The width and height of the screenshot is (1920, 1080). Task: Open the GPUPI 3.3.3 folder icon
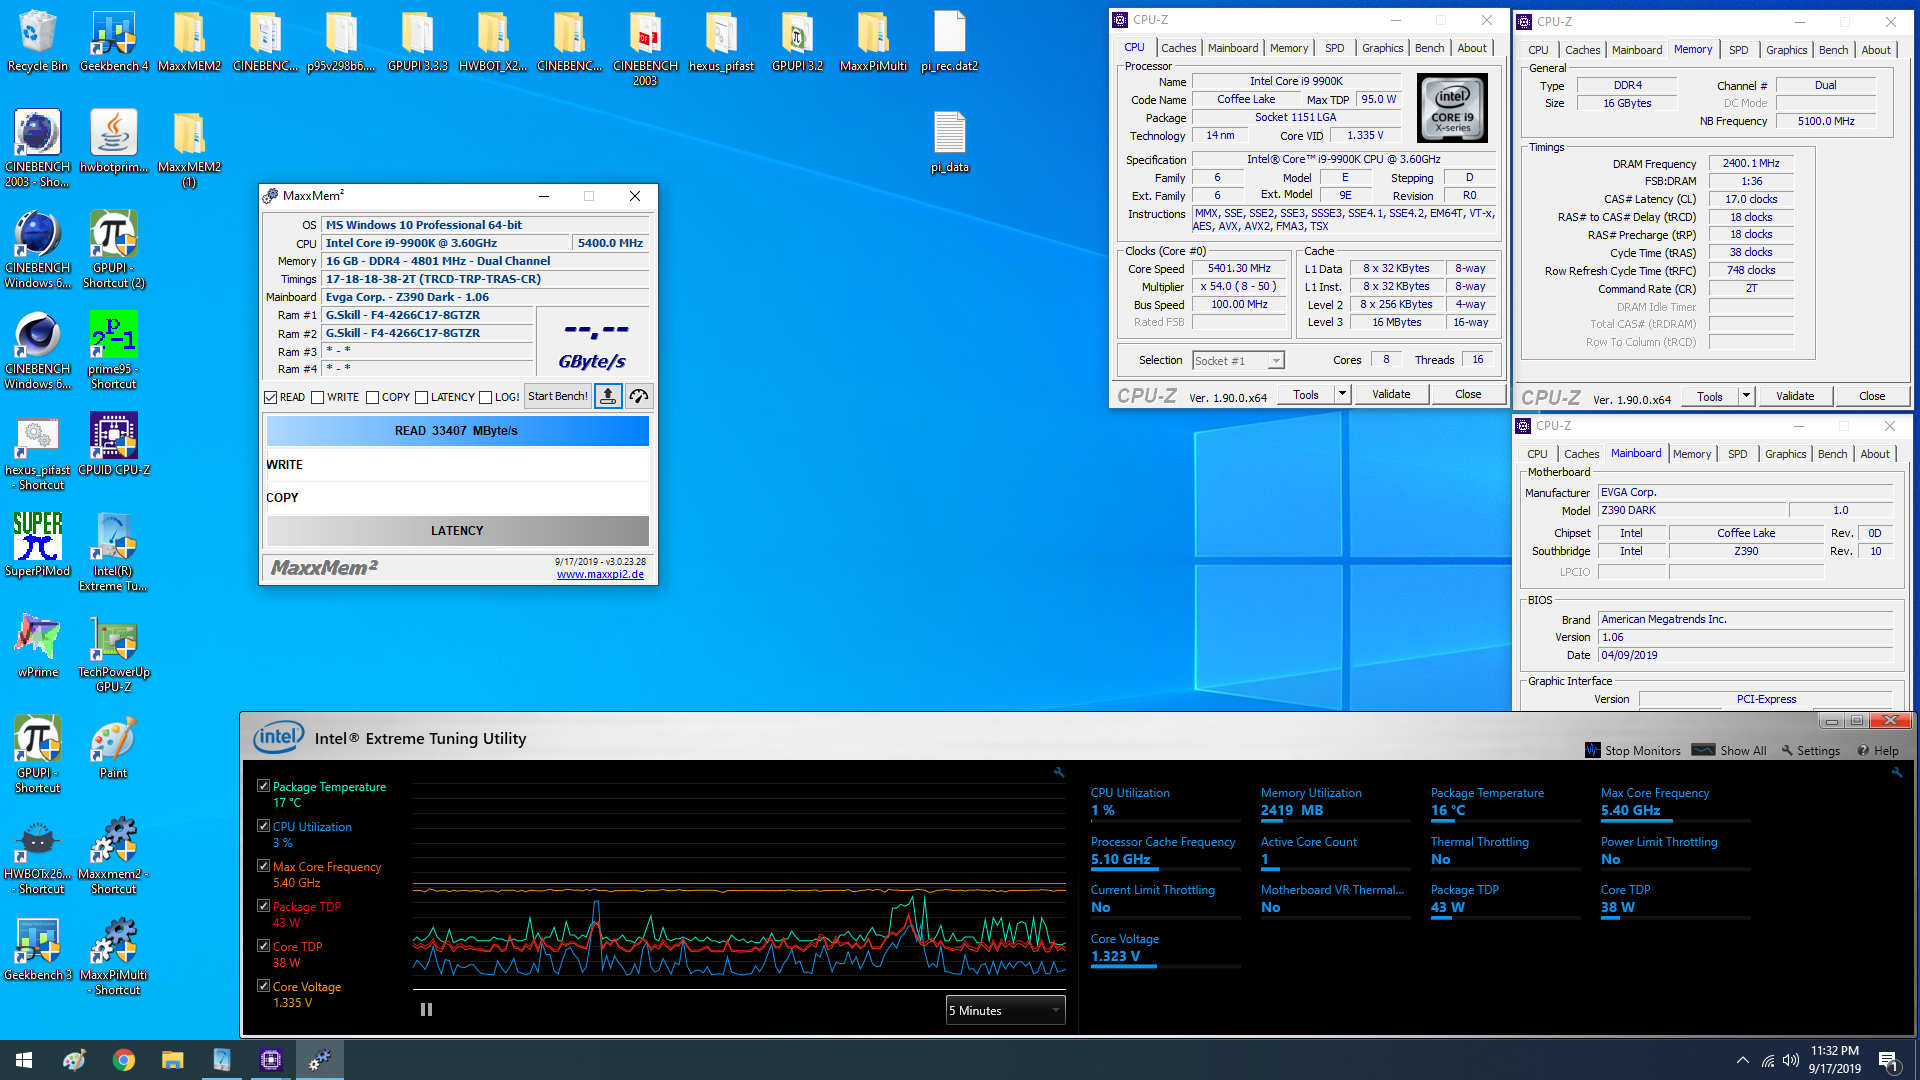418,41
